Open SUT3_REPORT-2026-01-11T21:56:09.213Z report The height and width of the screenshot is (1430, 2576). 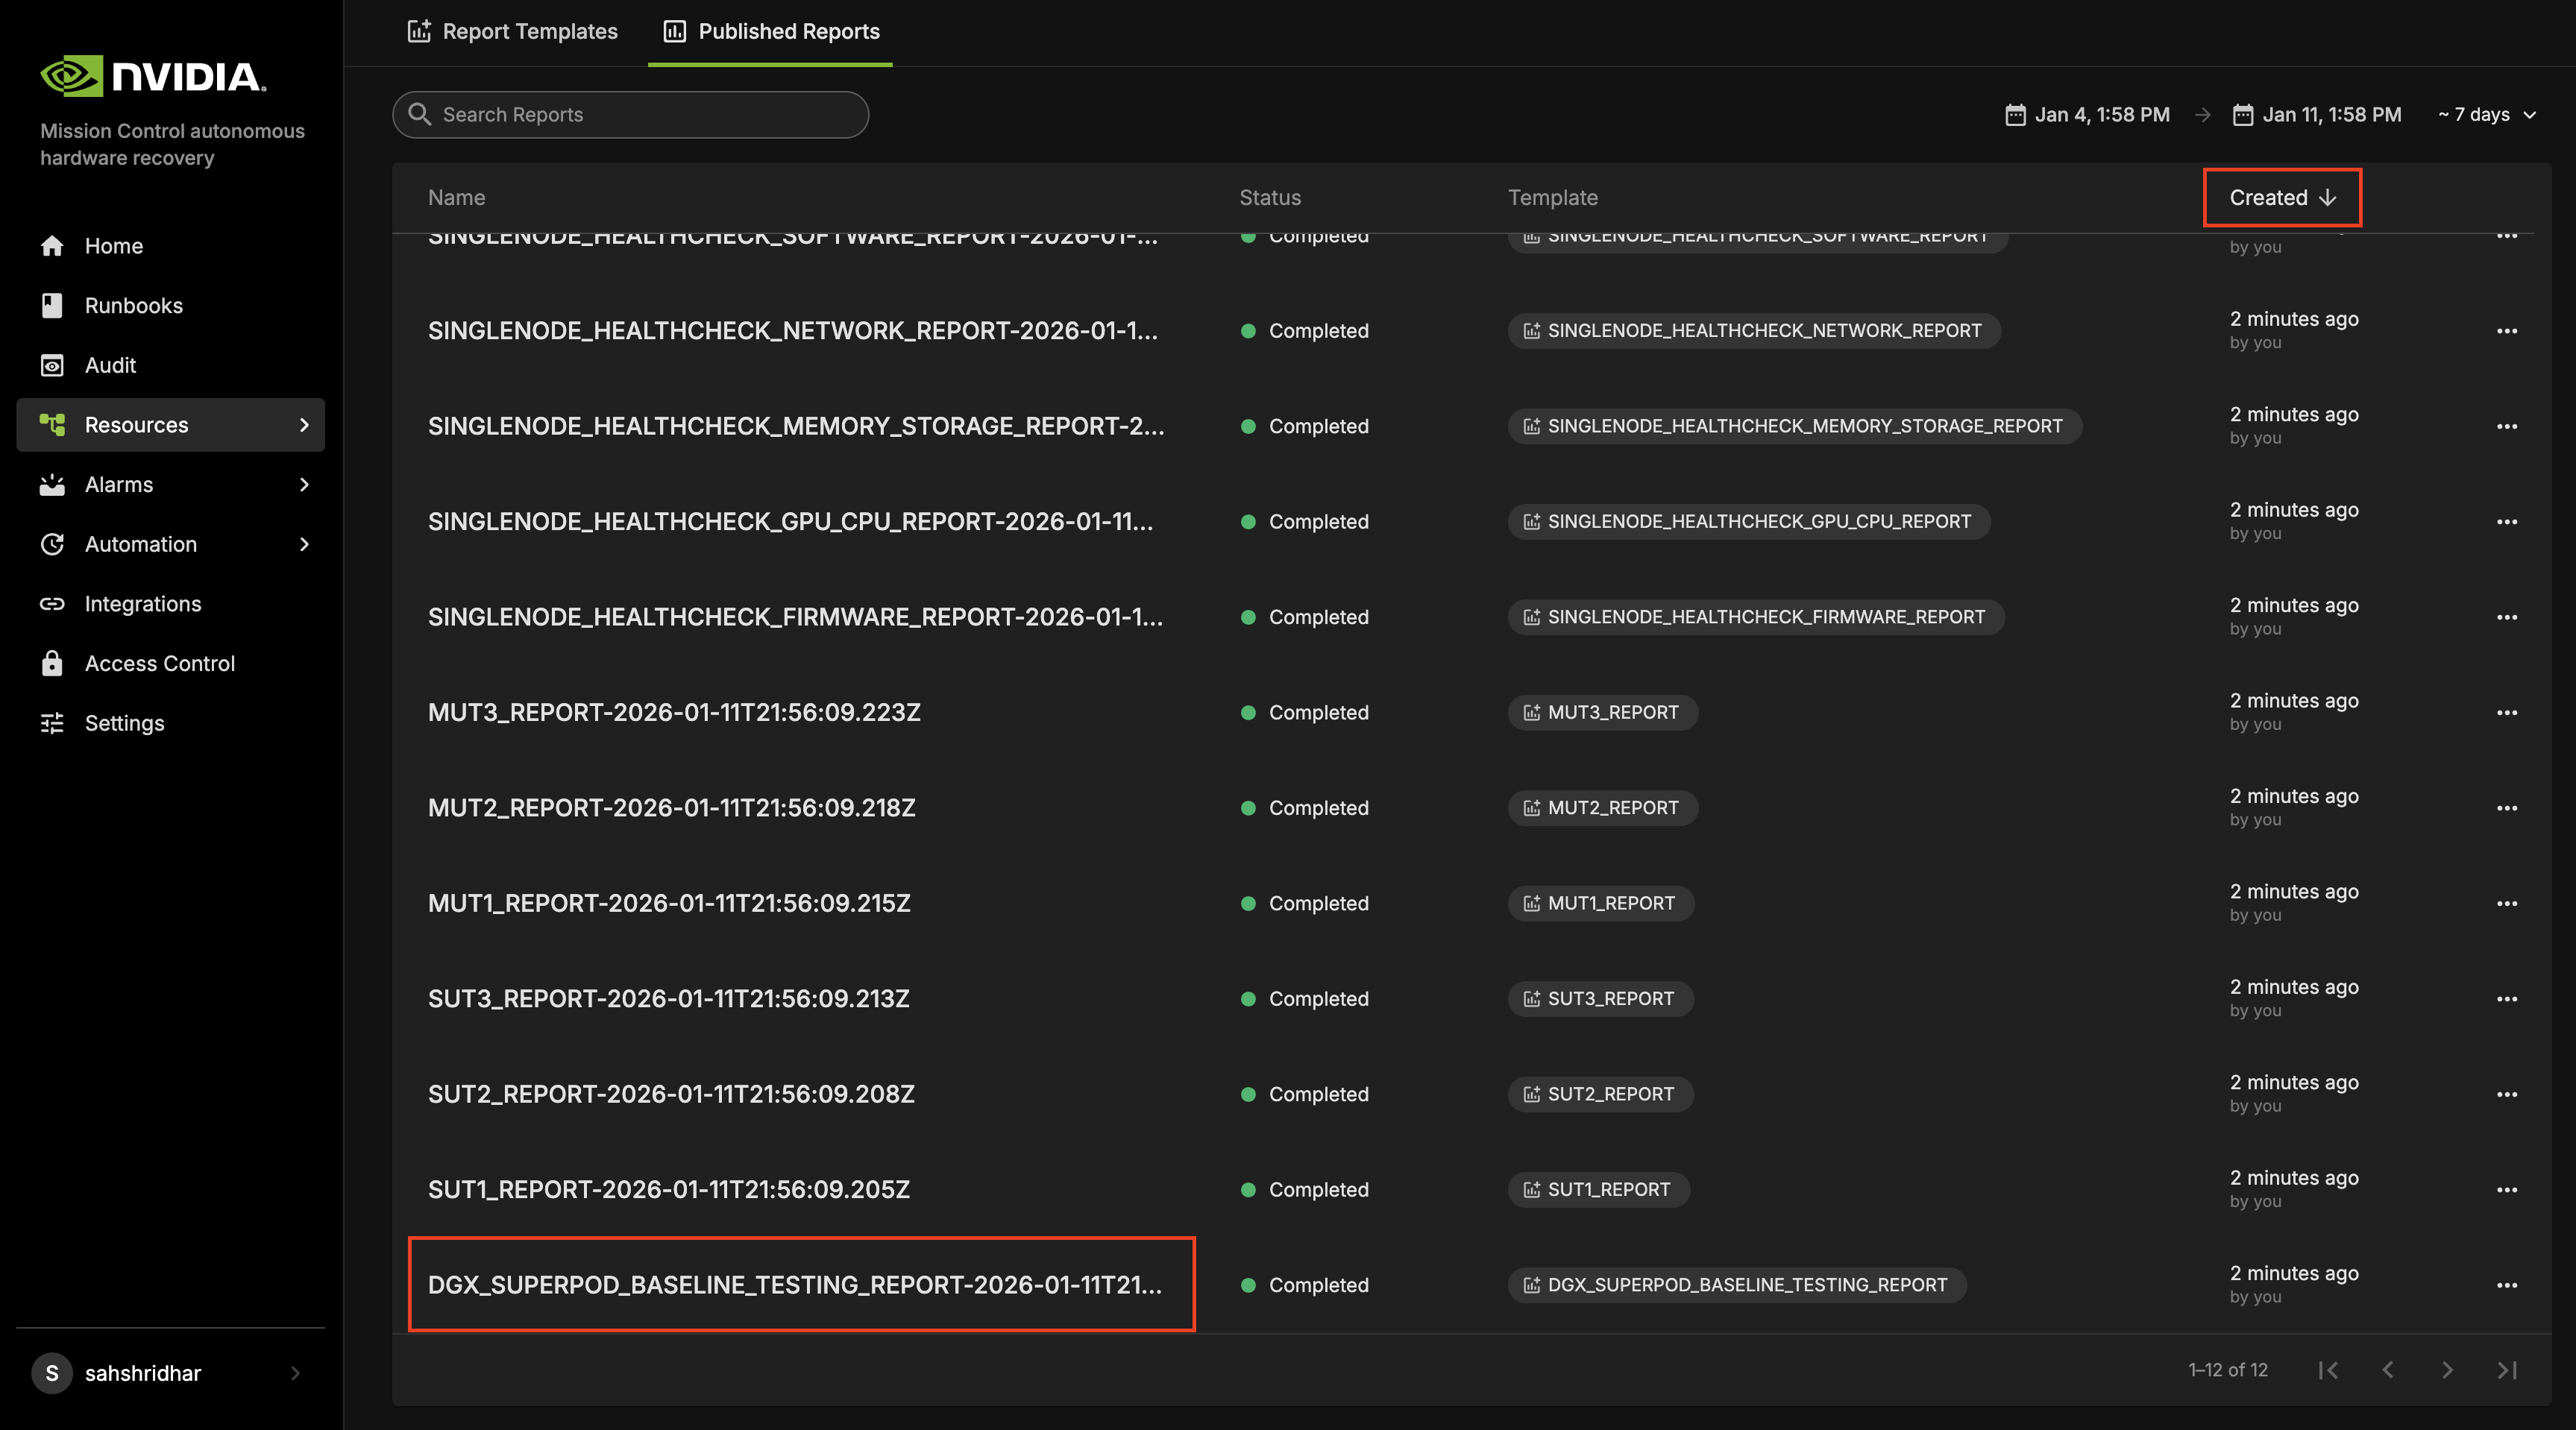(x=669, y=999)
